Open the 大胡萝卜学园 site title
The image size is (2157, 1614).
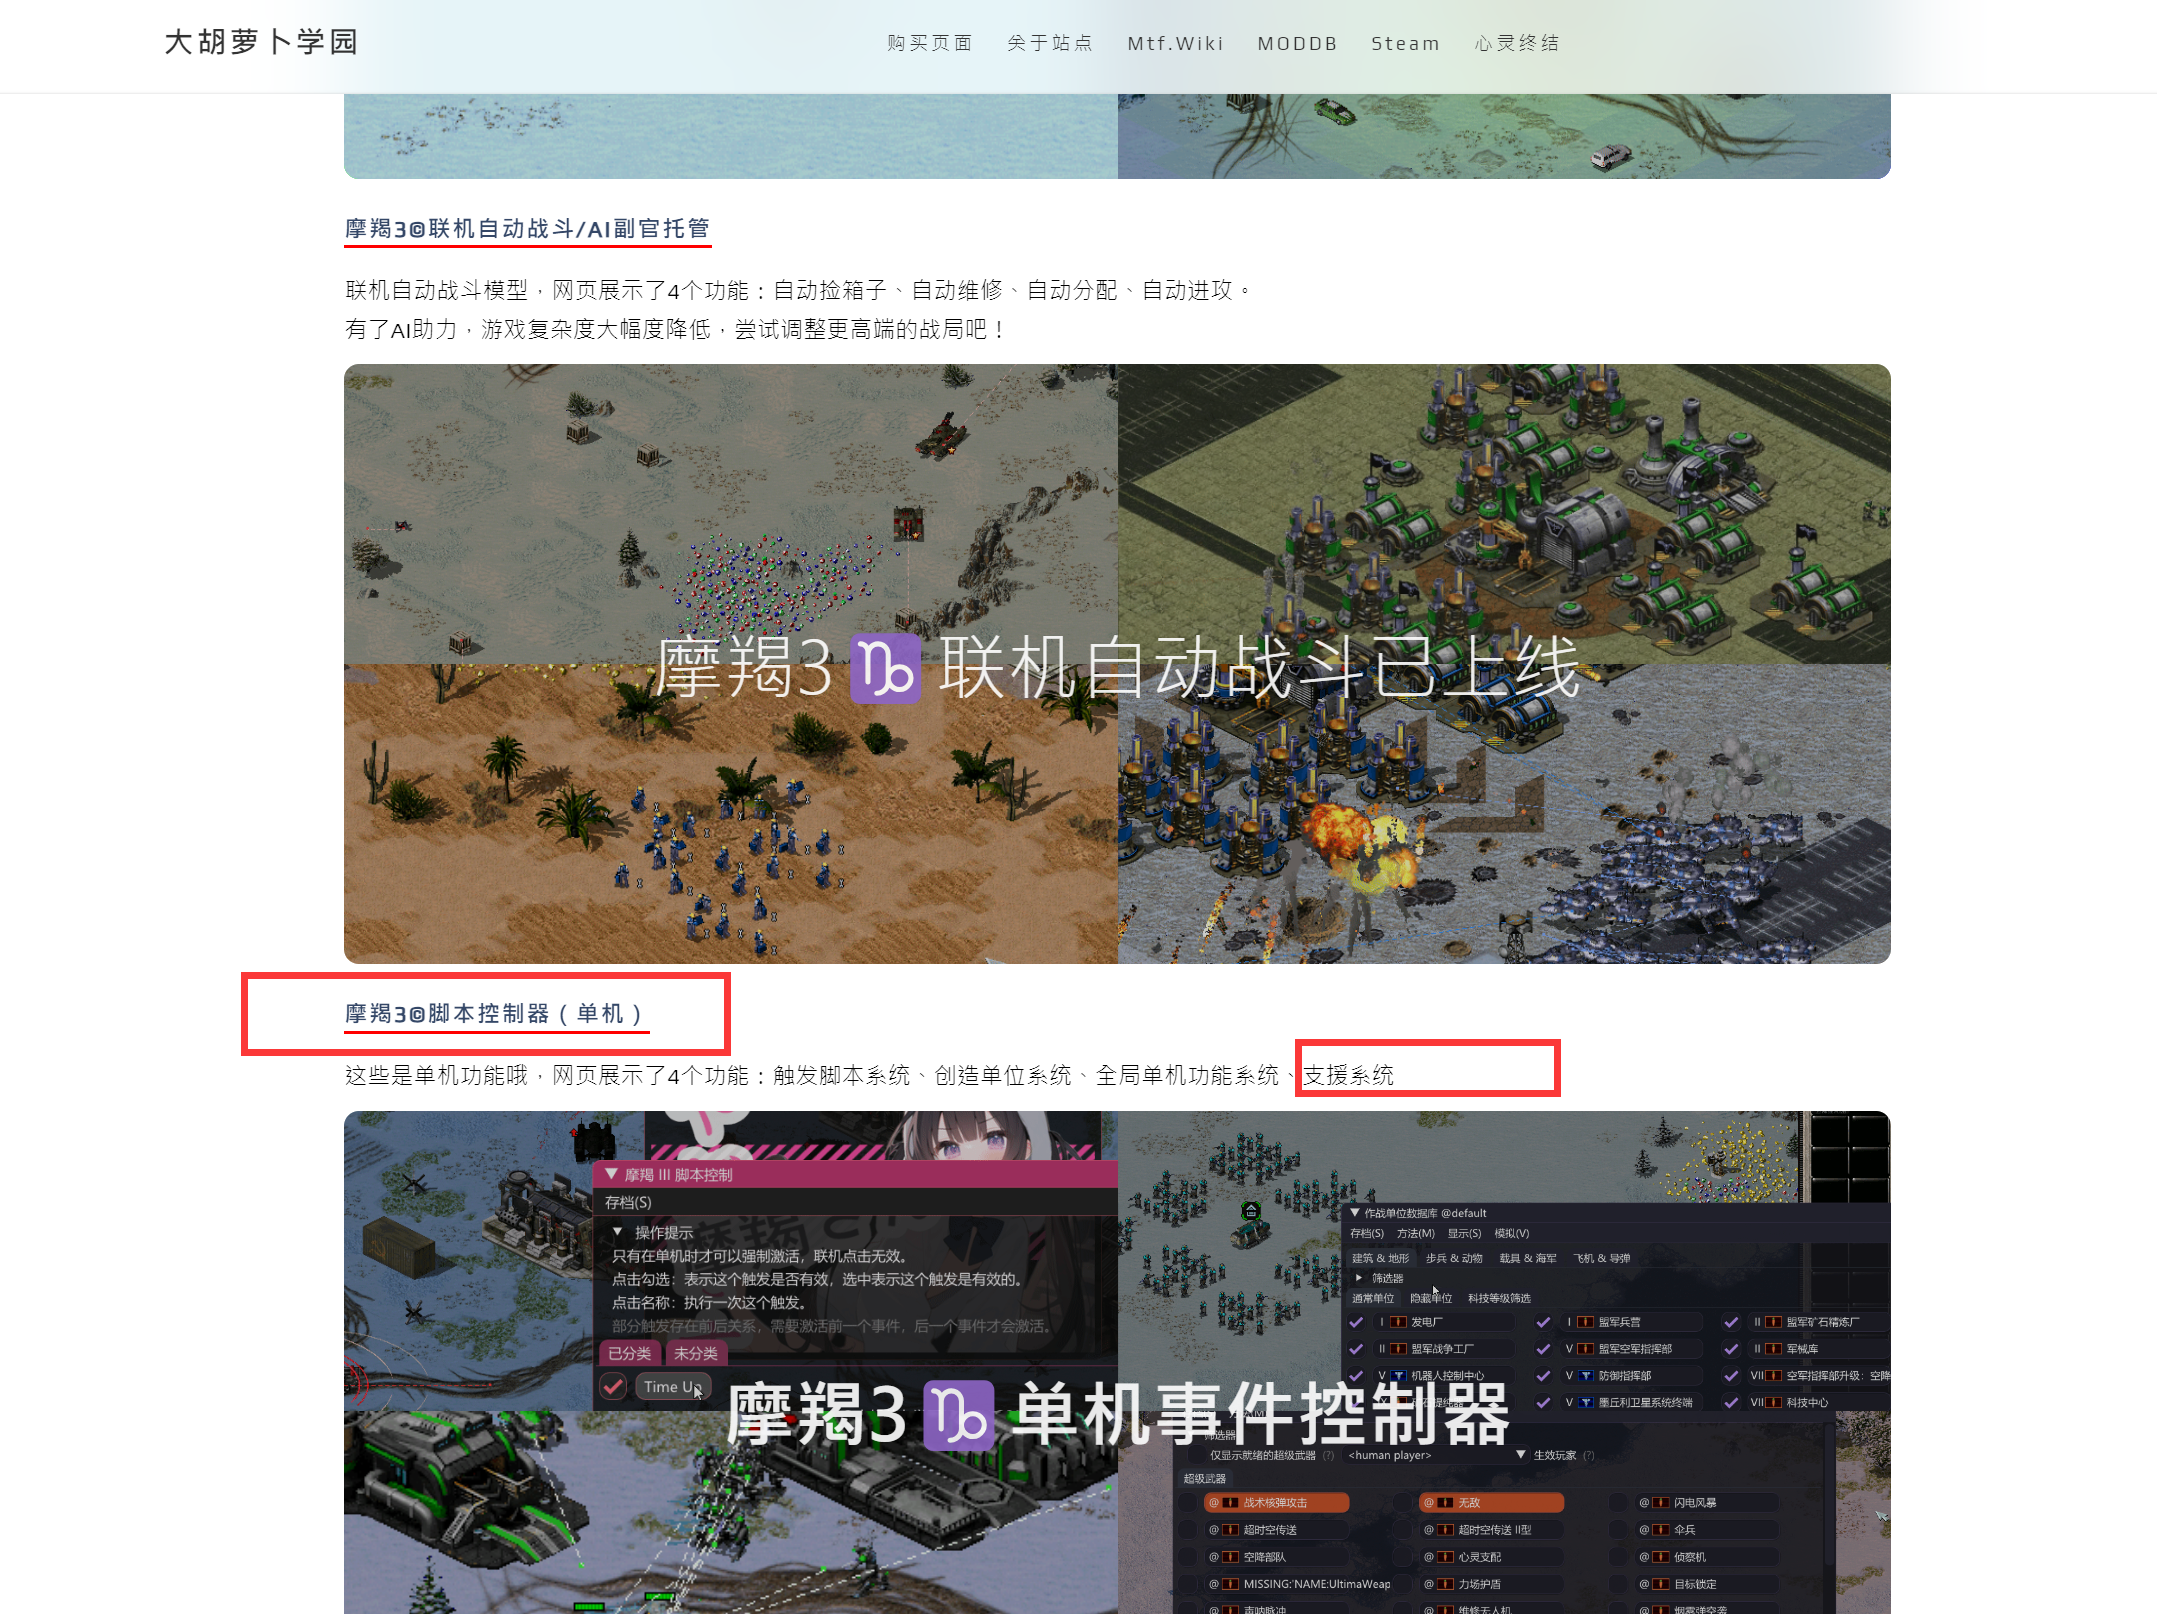[261, 42]
